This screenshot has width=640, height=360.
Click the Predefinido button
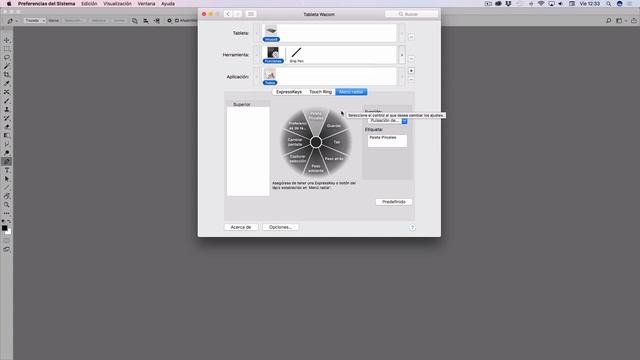393,202
